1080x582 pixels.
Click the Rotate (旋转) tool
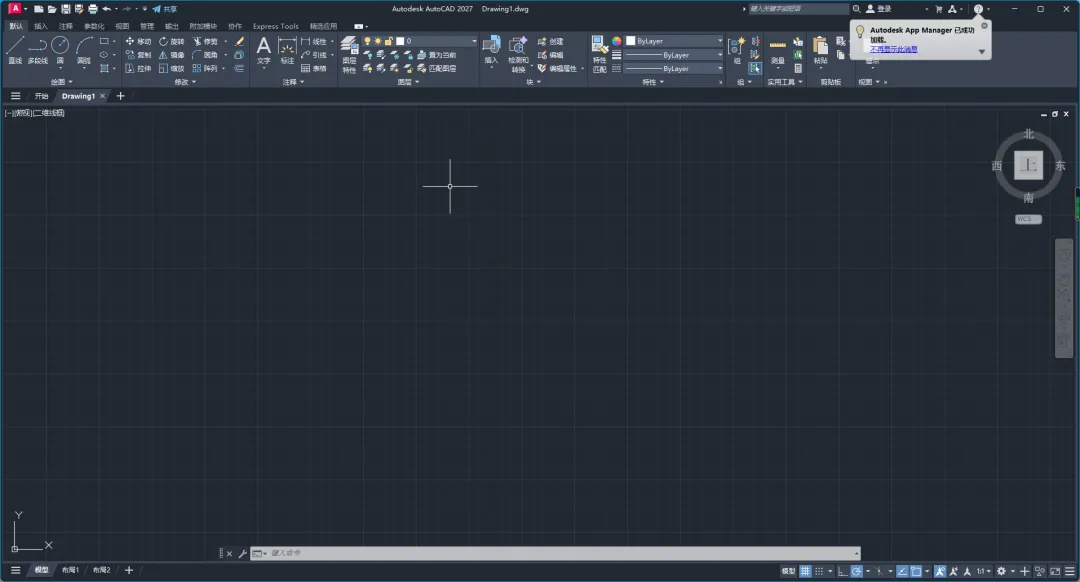pos(172,41)
